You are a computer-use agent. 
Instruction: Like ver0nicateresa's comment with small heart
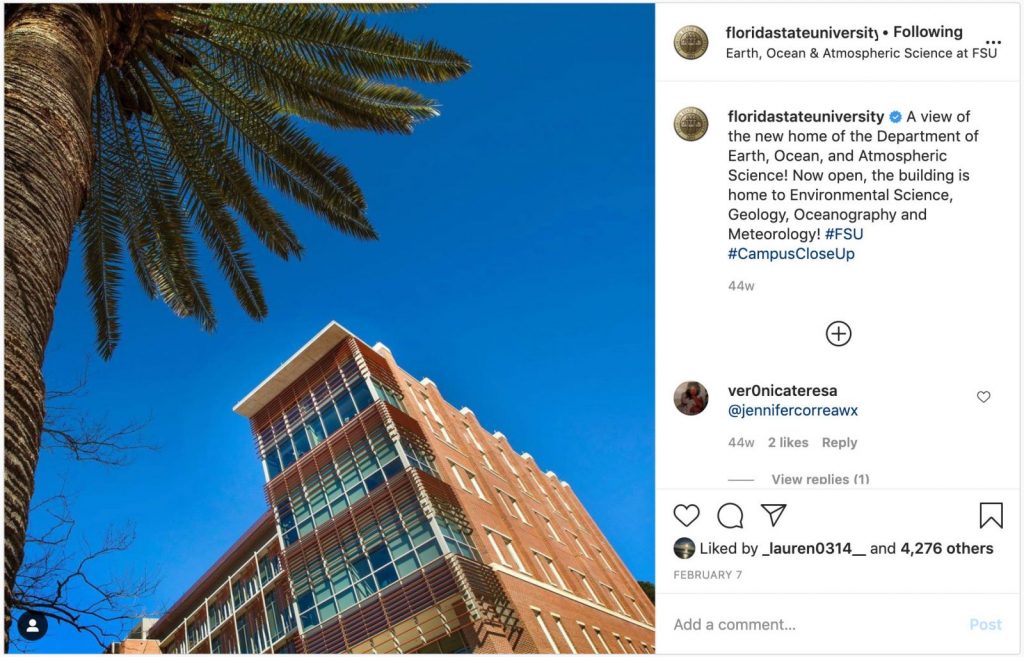pos(984,396)
